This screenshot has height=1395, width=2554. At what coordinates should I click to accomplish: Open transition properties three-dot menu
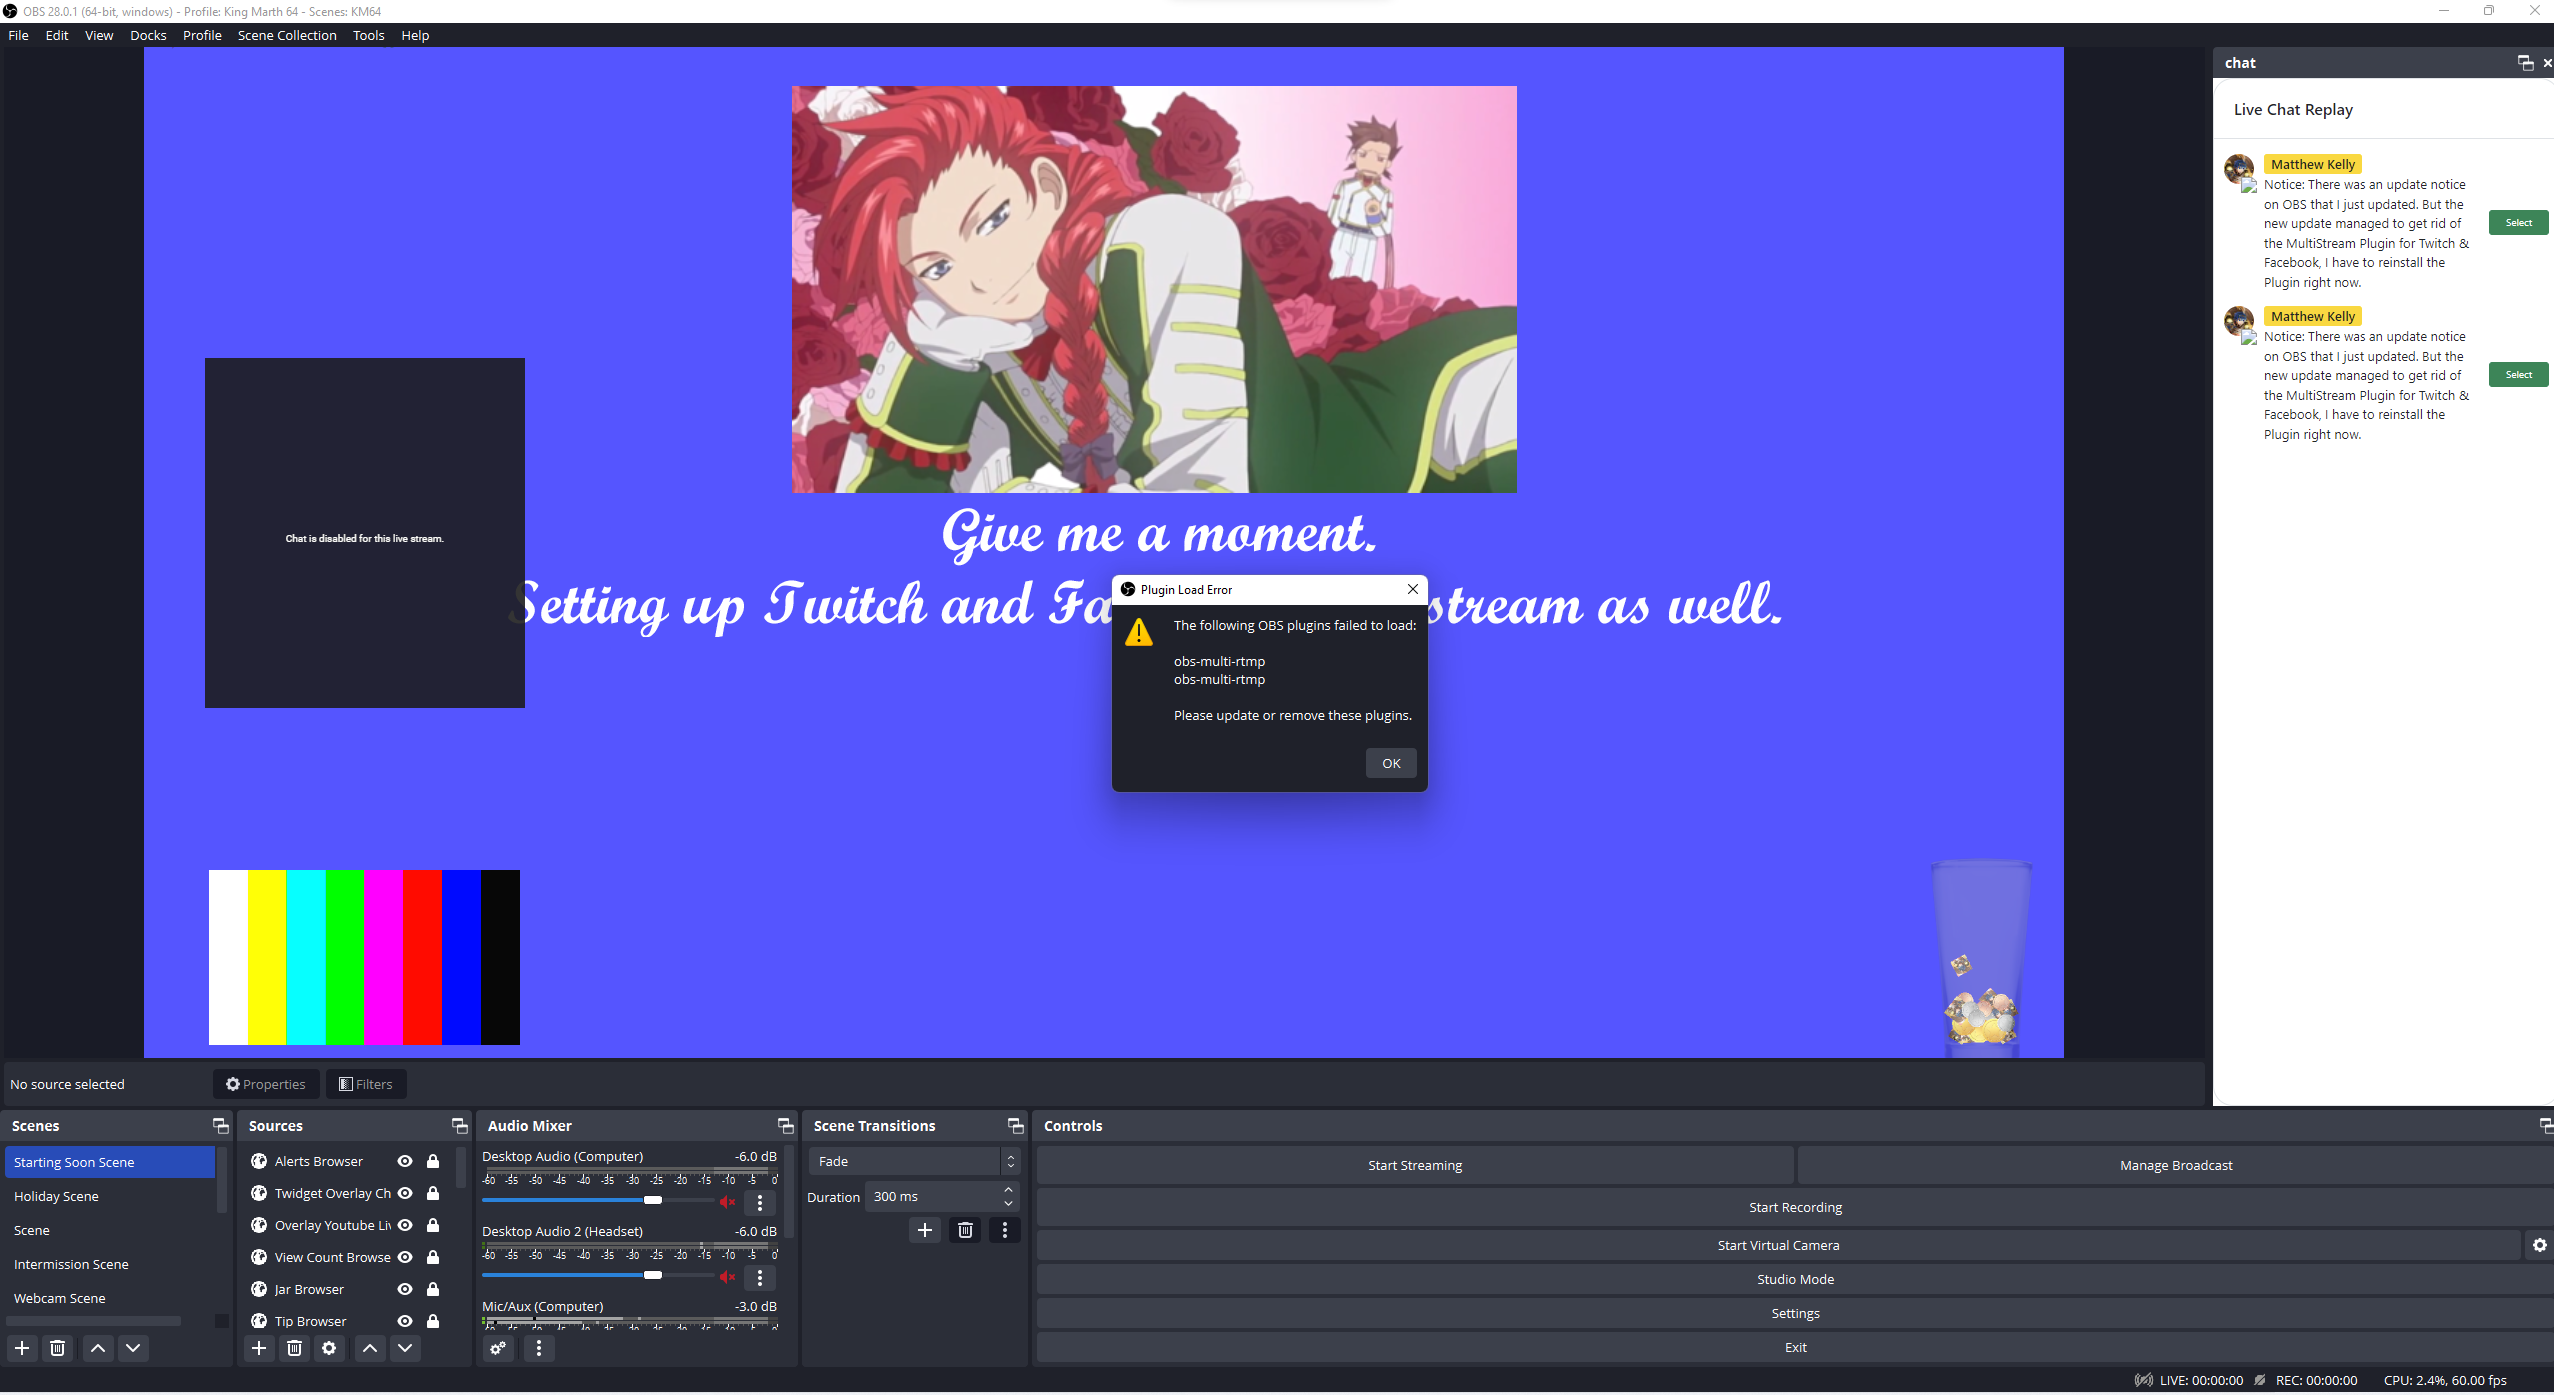(1005, 1230)
